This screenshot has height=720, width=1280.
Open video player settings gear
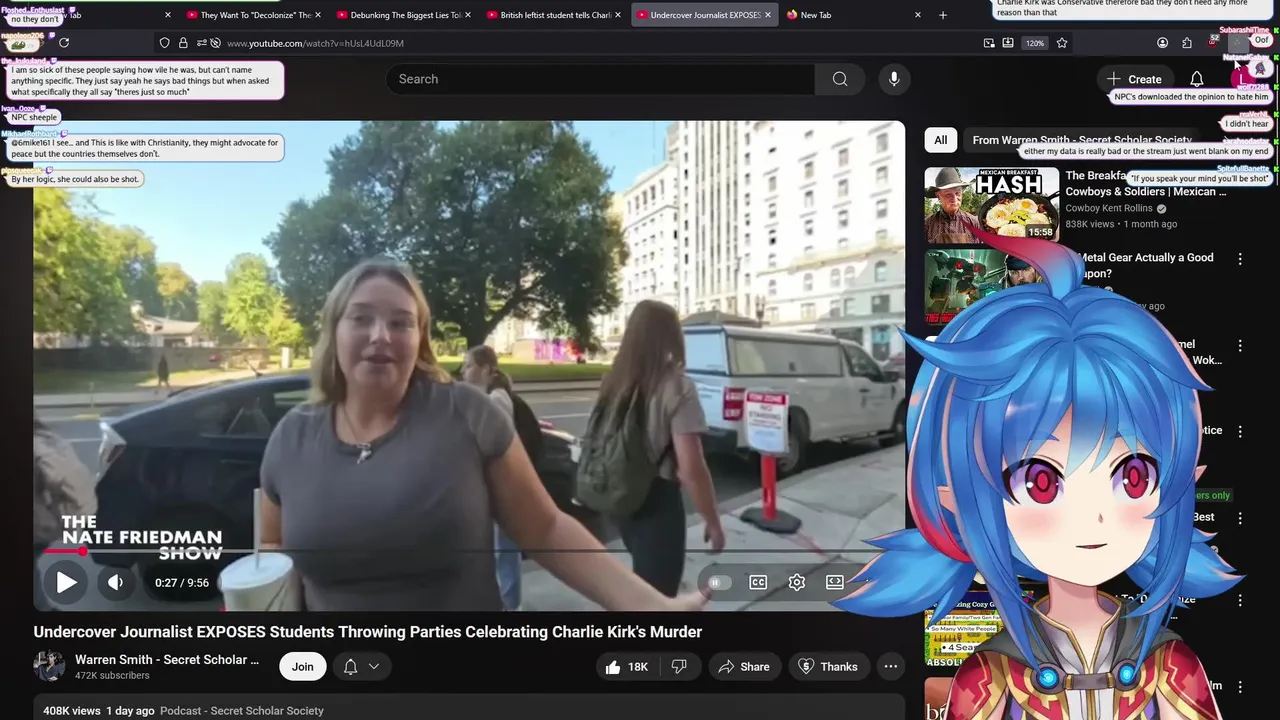[797, 582]
